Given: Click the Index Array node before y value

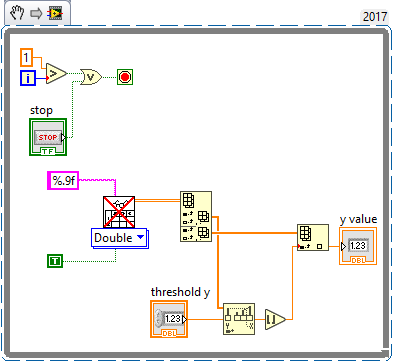Looking at the screenshot, I should [x=313, y=238].
